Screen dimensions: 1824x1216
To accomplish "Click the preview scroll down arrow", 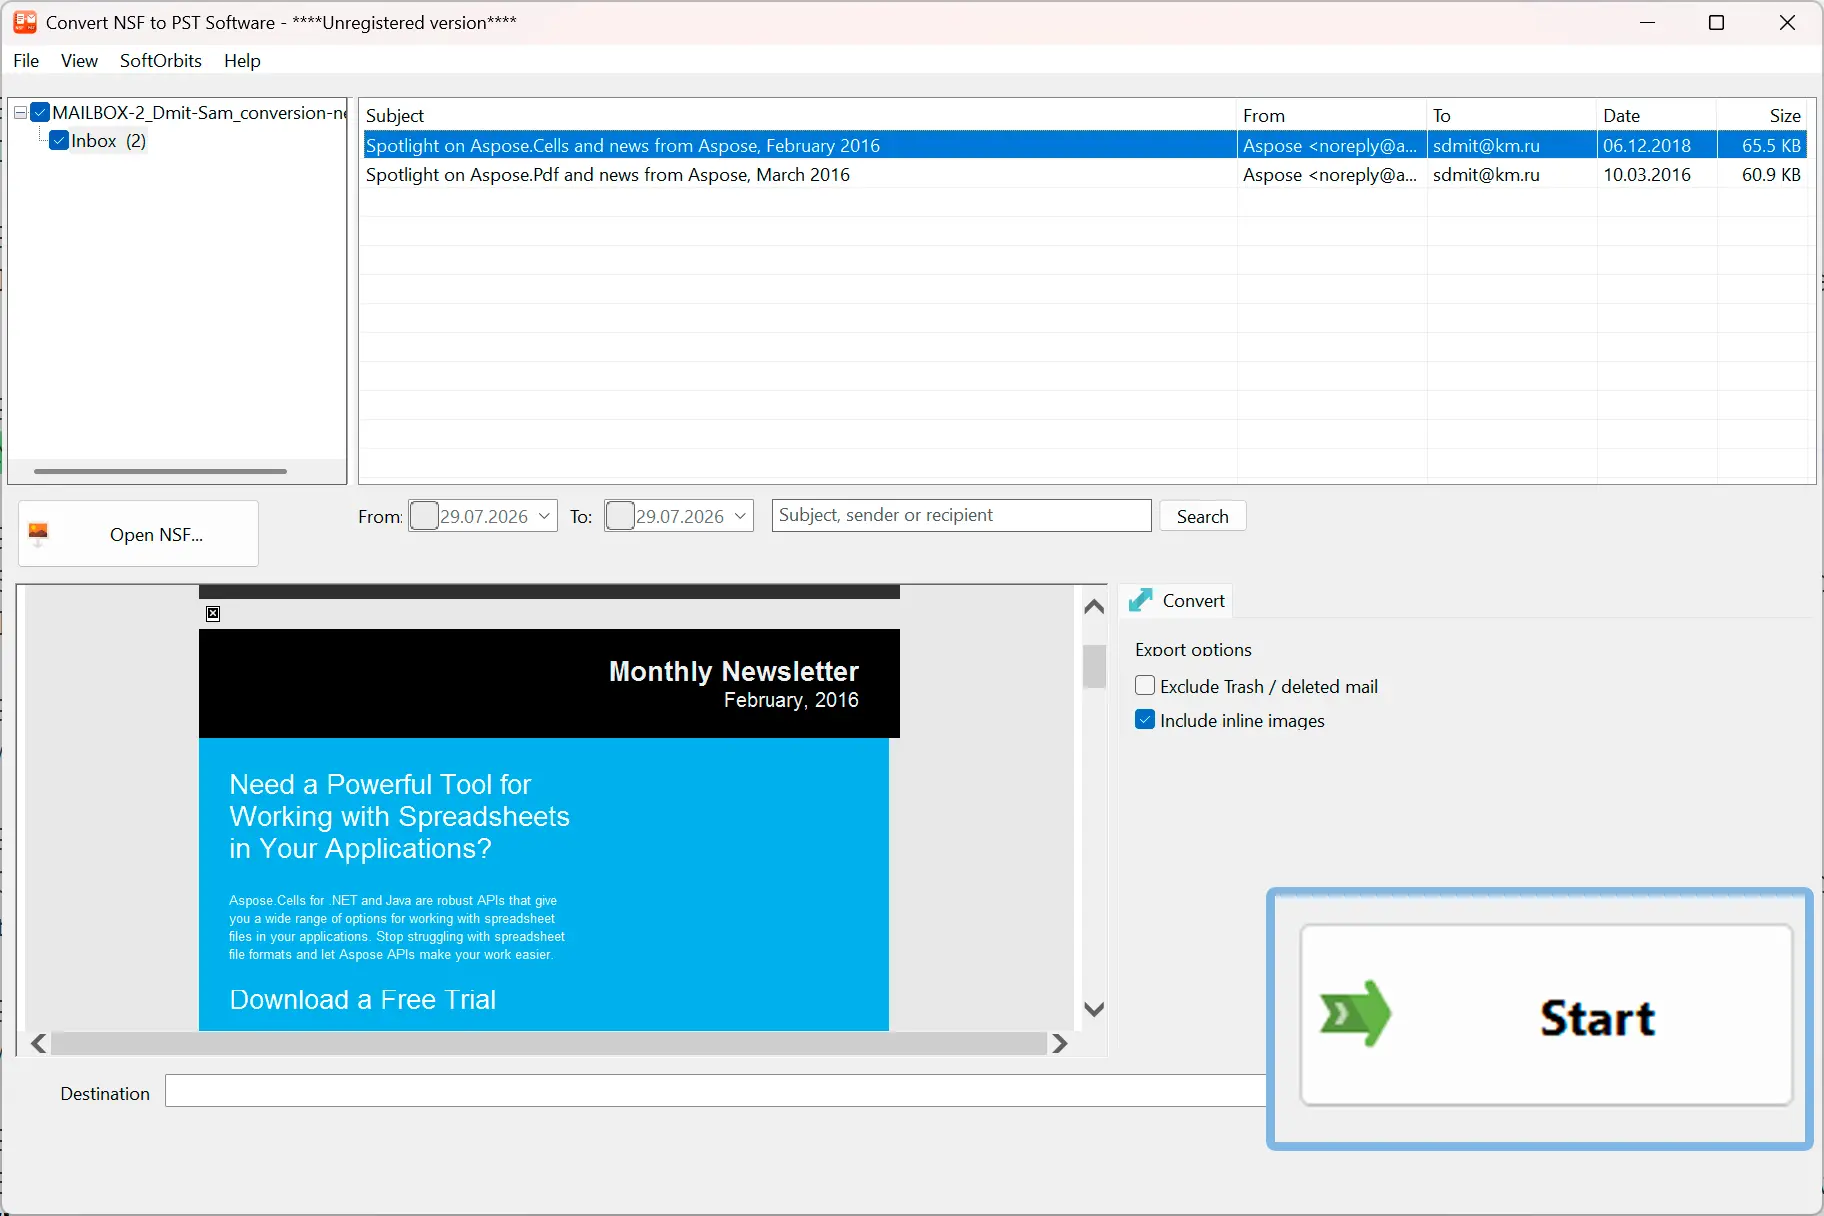I will click(1094, 1009).
